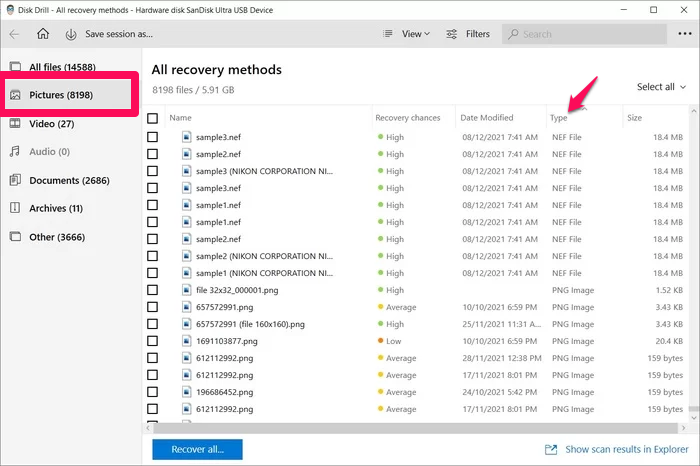This screenshot has width=700, height=466.
Task: Sort by Type column header
Action: [558, 118]
